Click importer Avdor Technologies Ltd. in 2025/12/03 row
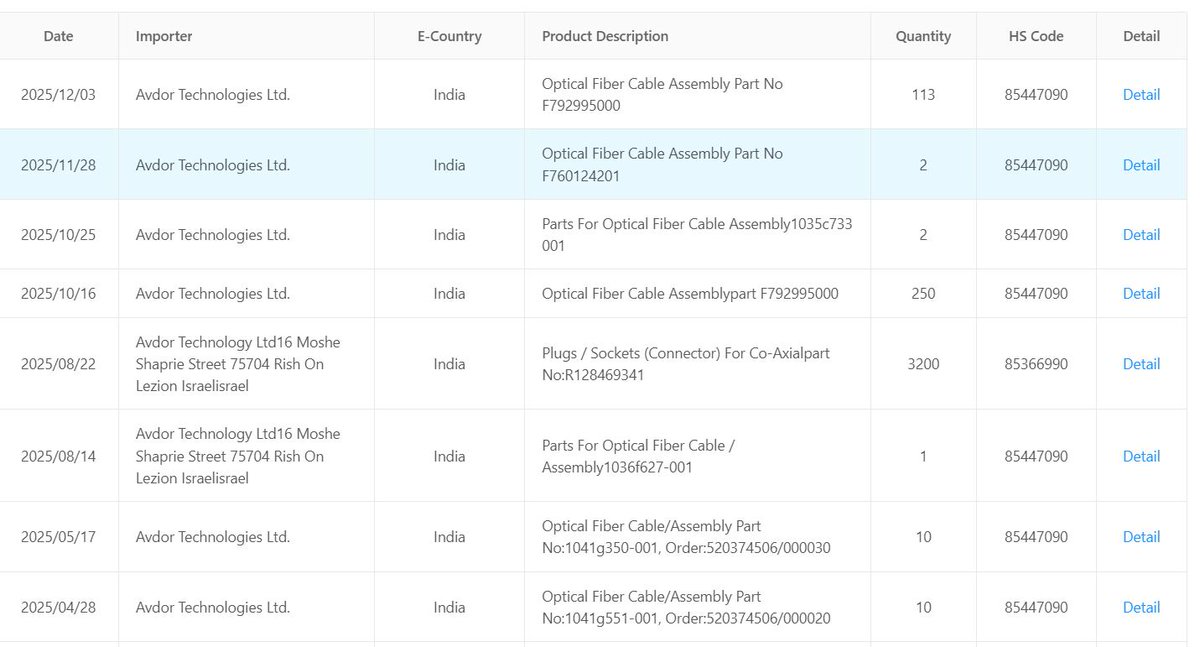The width and height of the screenshot is (1200, 647). click(213, 95)
